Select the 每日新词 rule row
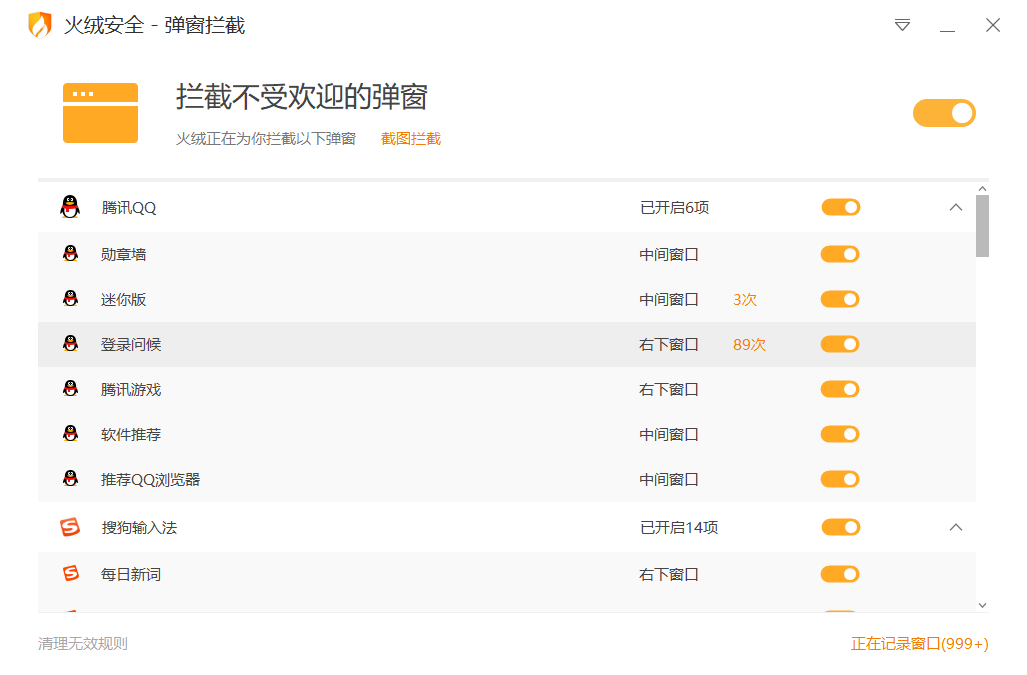Viewport: 1027px width, 675px height. point(507,574)
